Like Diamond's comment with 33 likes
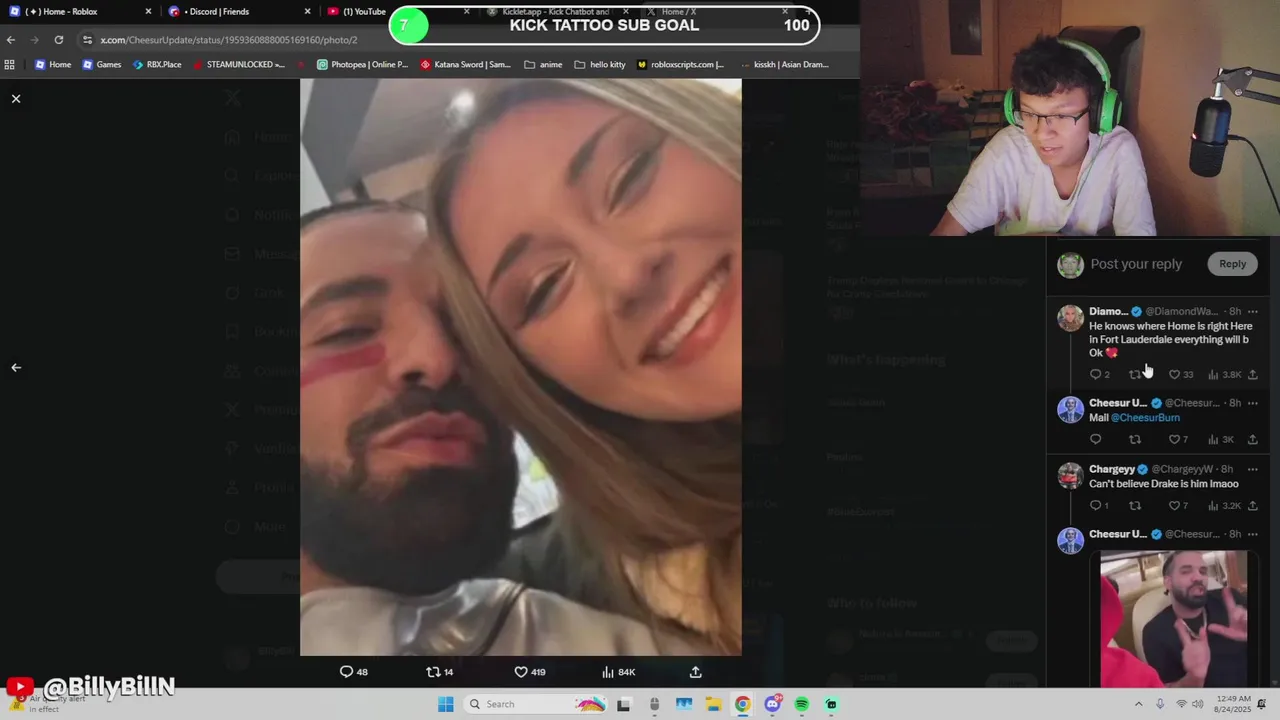The height and width of the screenshot is (720, 1280). (1181, 374)
